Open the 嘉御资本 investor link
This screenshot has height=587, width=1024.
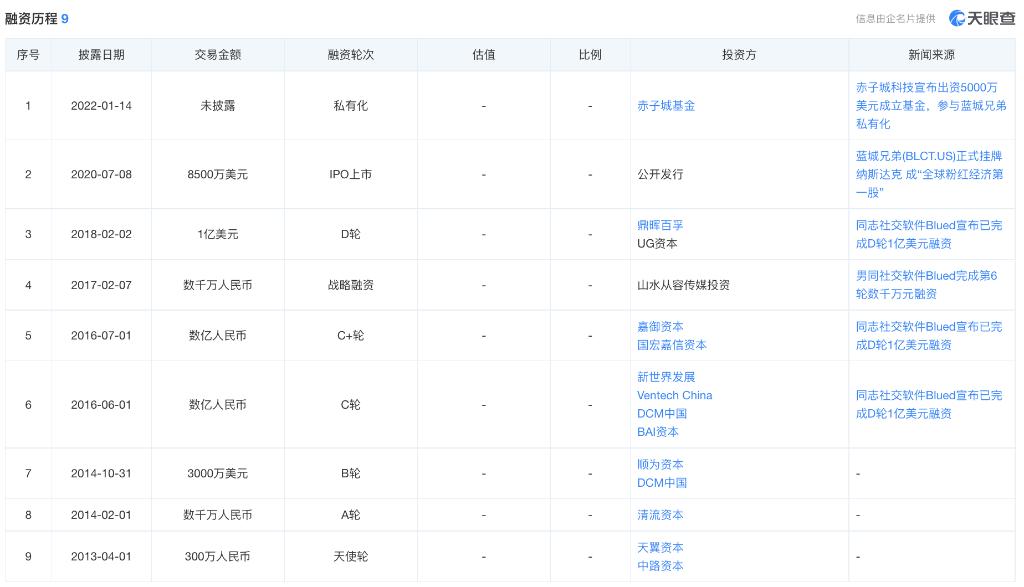coord(660,326)
